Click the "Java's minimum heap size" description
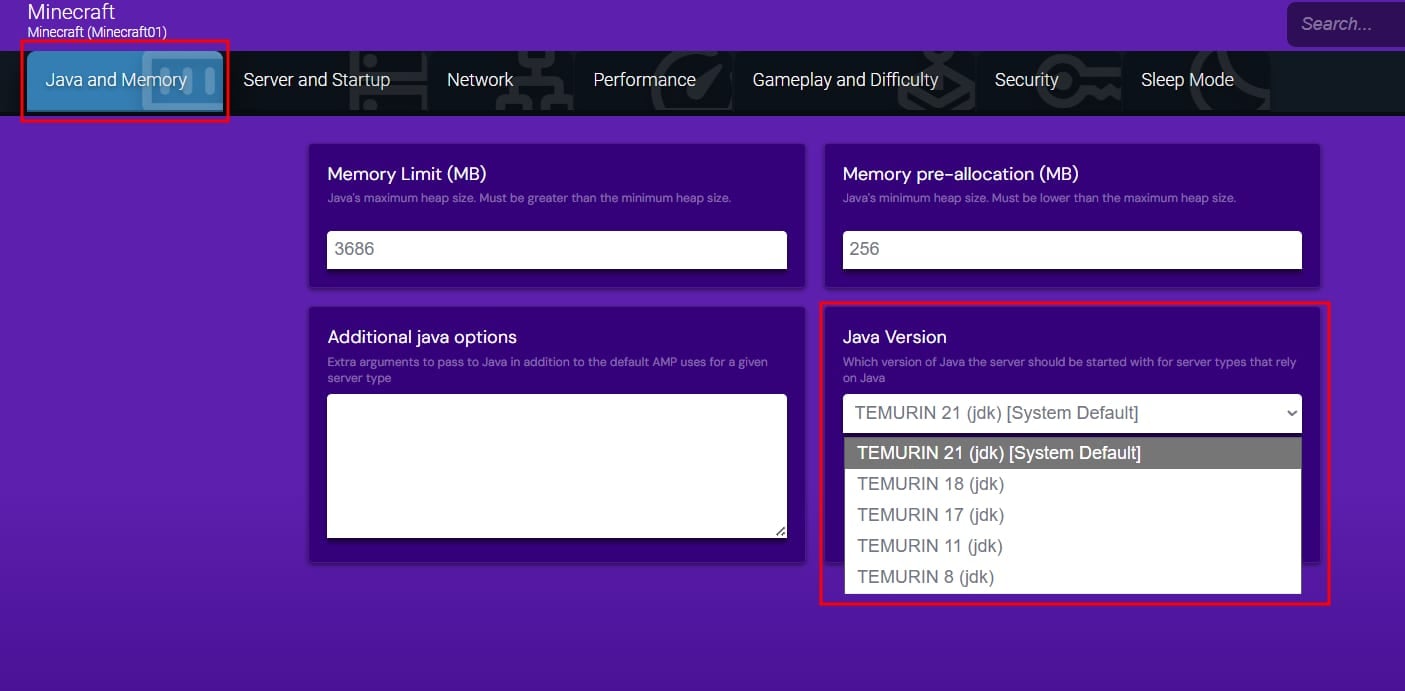Image resolution: width=1405 pixels, height=691 pixels. 1039,198
